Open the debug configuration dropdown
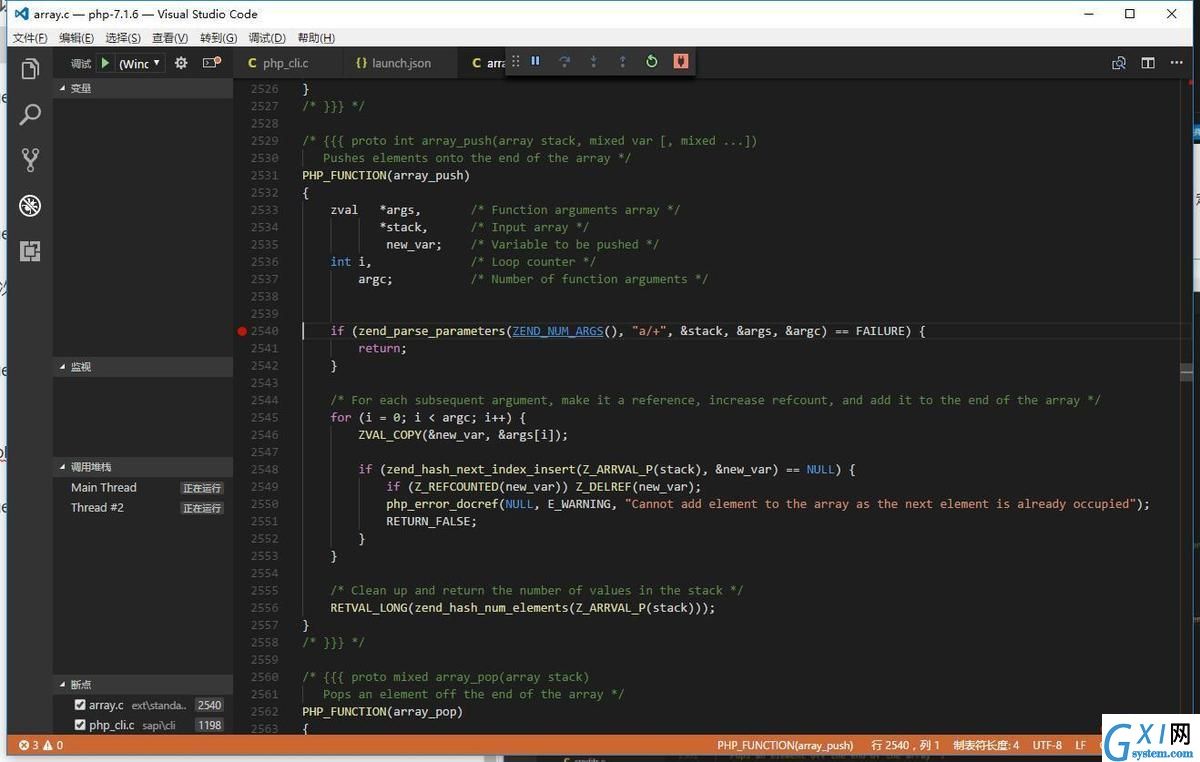Image resolution: width=1200 pixels, height=762 pixels. (140, 63)
